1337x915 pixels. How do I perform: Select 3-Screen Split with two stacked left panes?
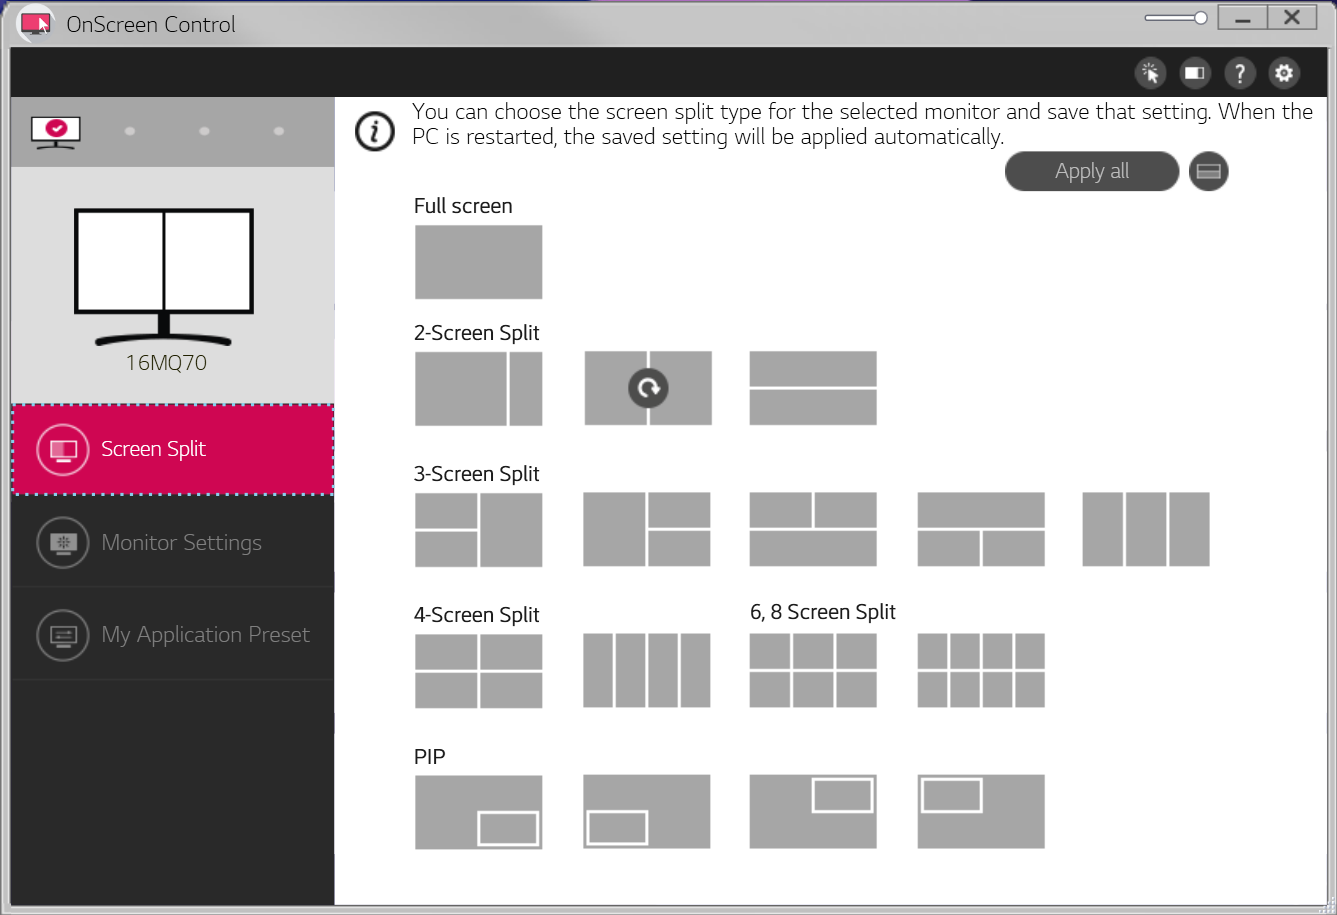(478, 530)
